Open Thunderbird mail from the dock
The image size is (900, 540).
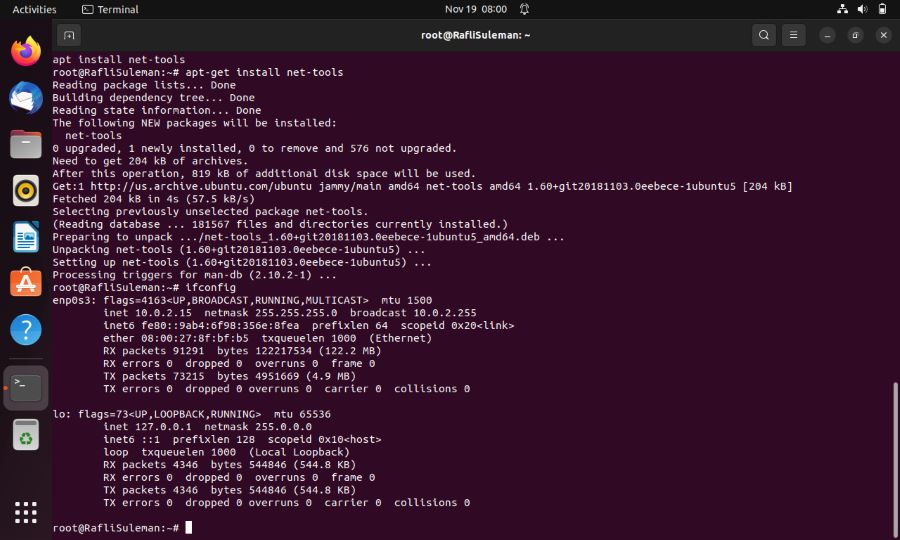tap(26, 98)
